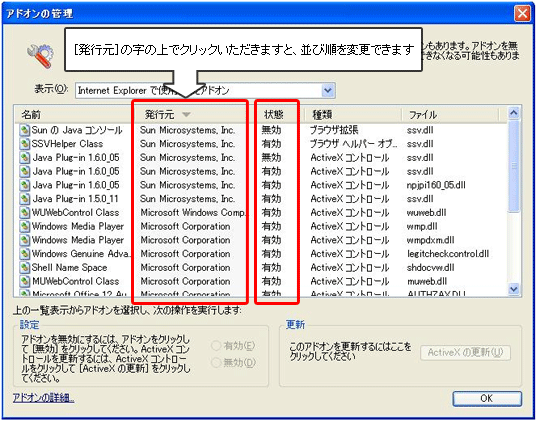Click the ActiveX の更新(U) button

pyautogui.click(x=465, y=352)
